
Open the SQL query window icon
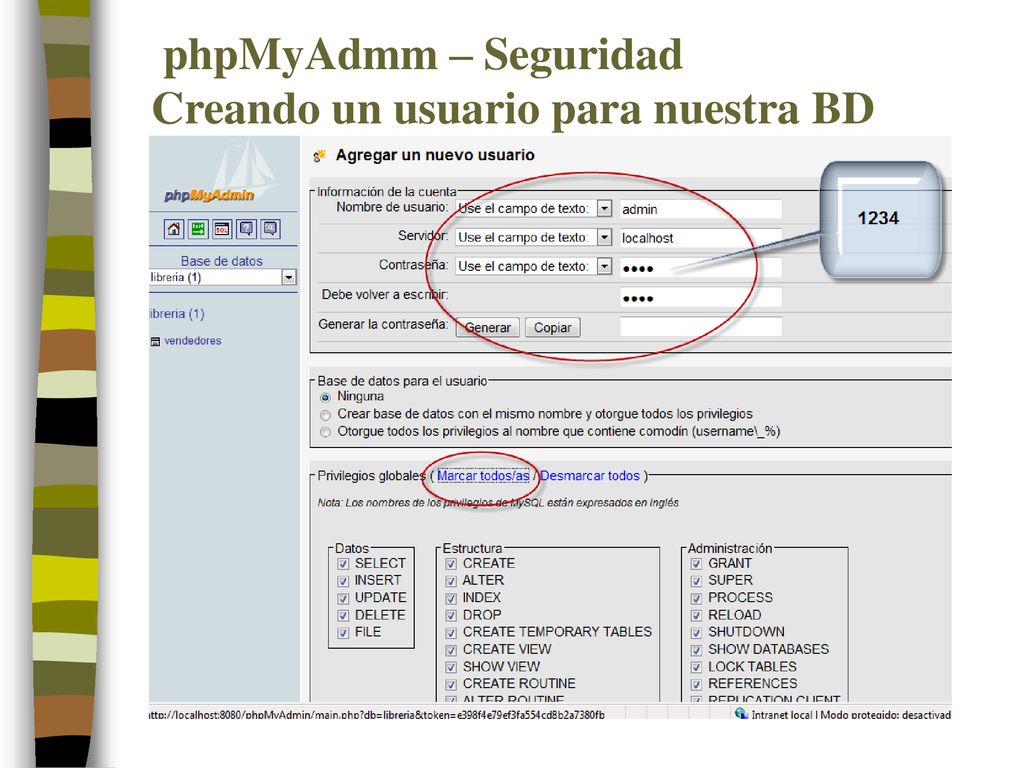222,229
